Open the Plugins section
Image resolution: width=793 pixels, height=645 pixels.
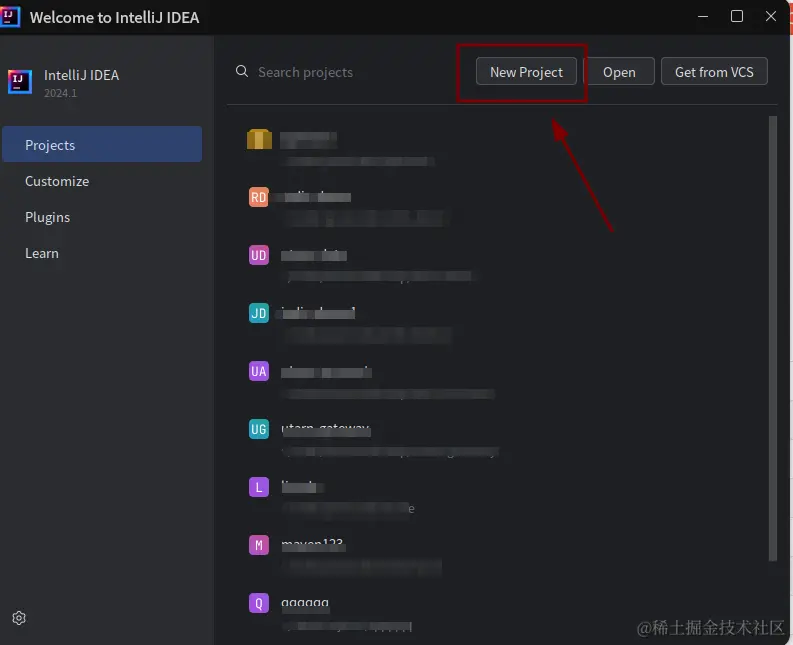[x=102, y=217]
